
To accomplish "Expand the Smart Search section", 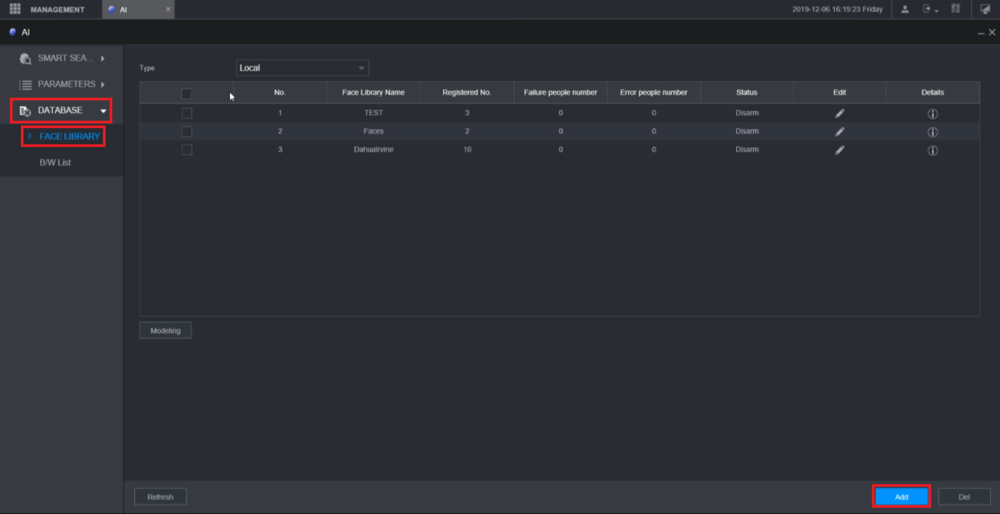I will [61, 59].
